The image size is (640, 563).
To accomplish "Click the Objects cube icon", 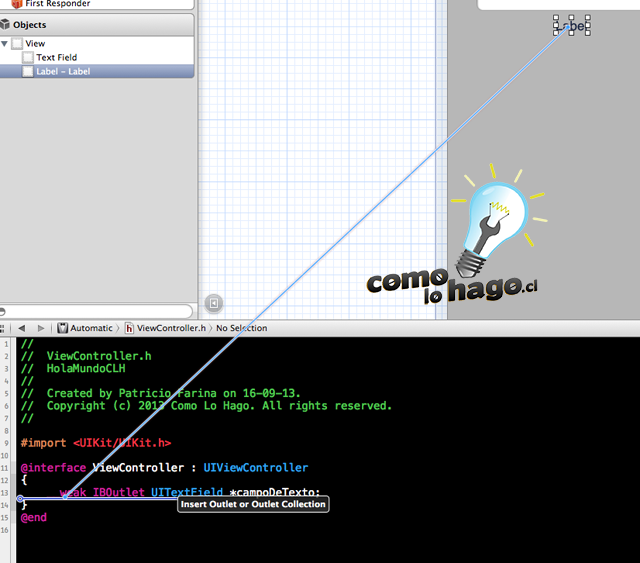I will [5, 24].
